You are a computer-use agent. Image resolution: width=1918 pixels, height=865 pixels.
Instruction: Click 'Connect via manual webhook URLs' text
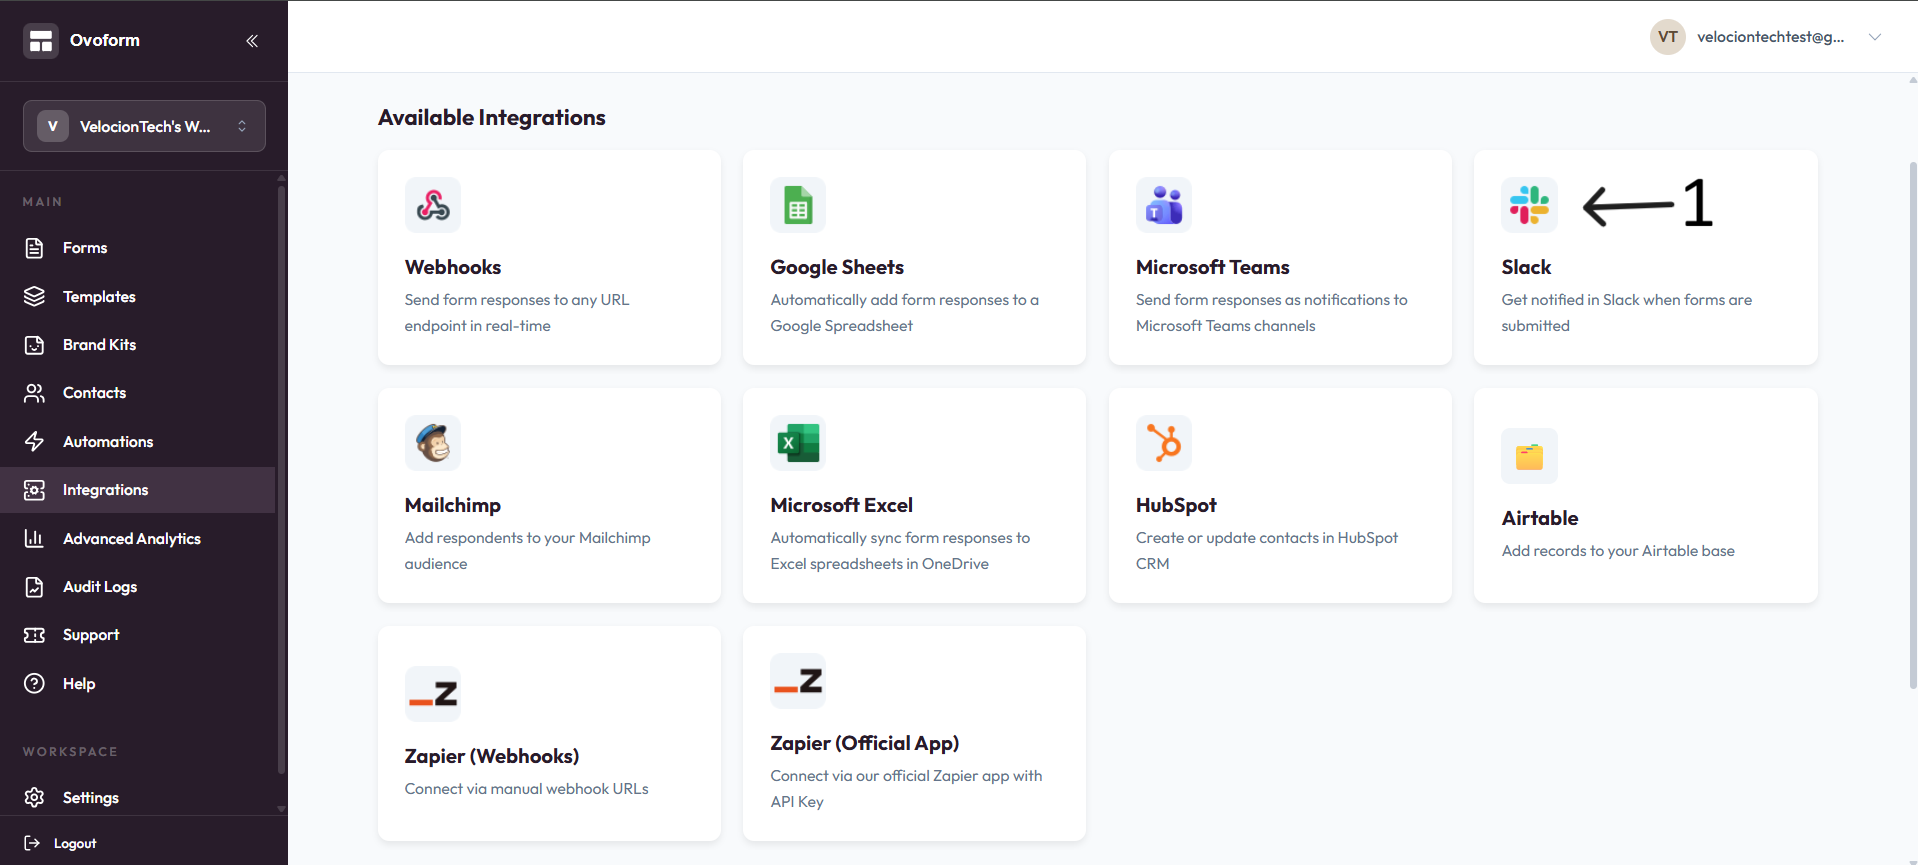(x=527, y=789)
